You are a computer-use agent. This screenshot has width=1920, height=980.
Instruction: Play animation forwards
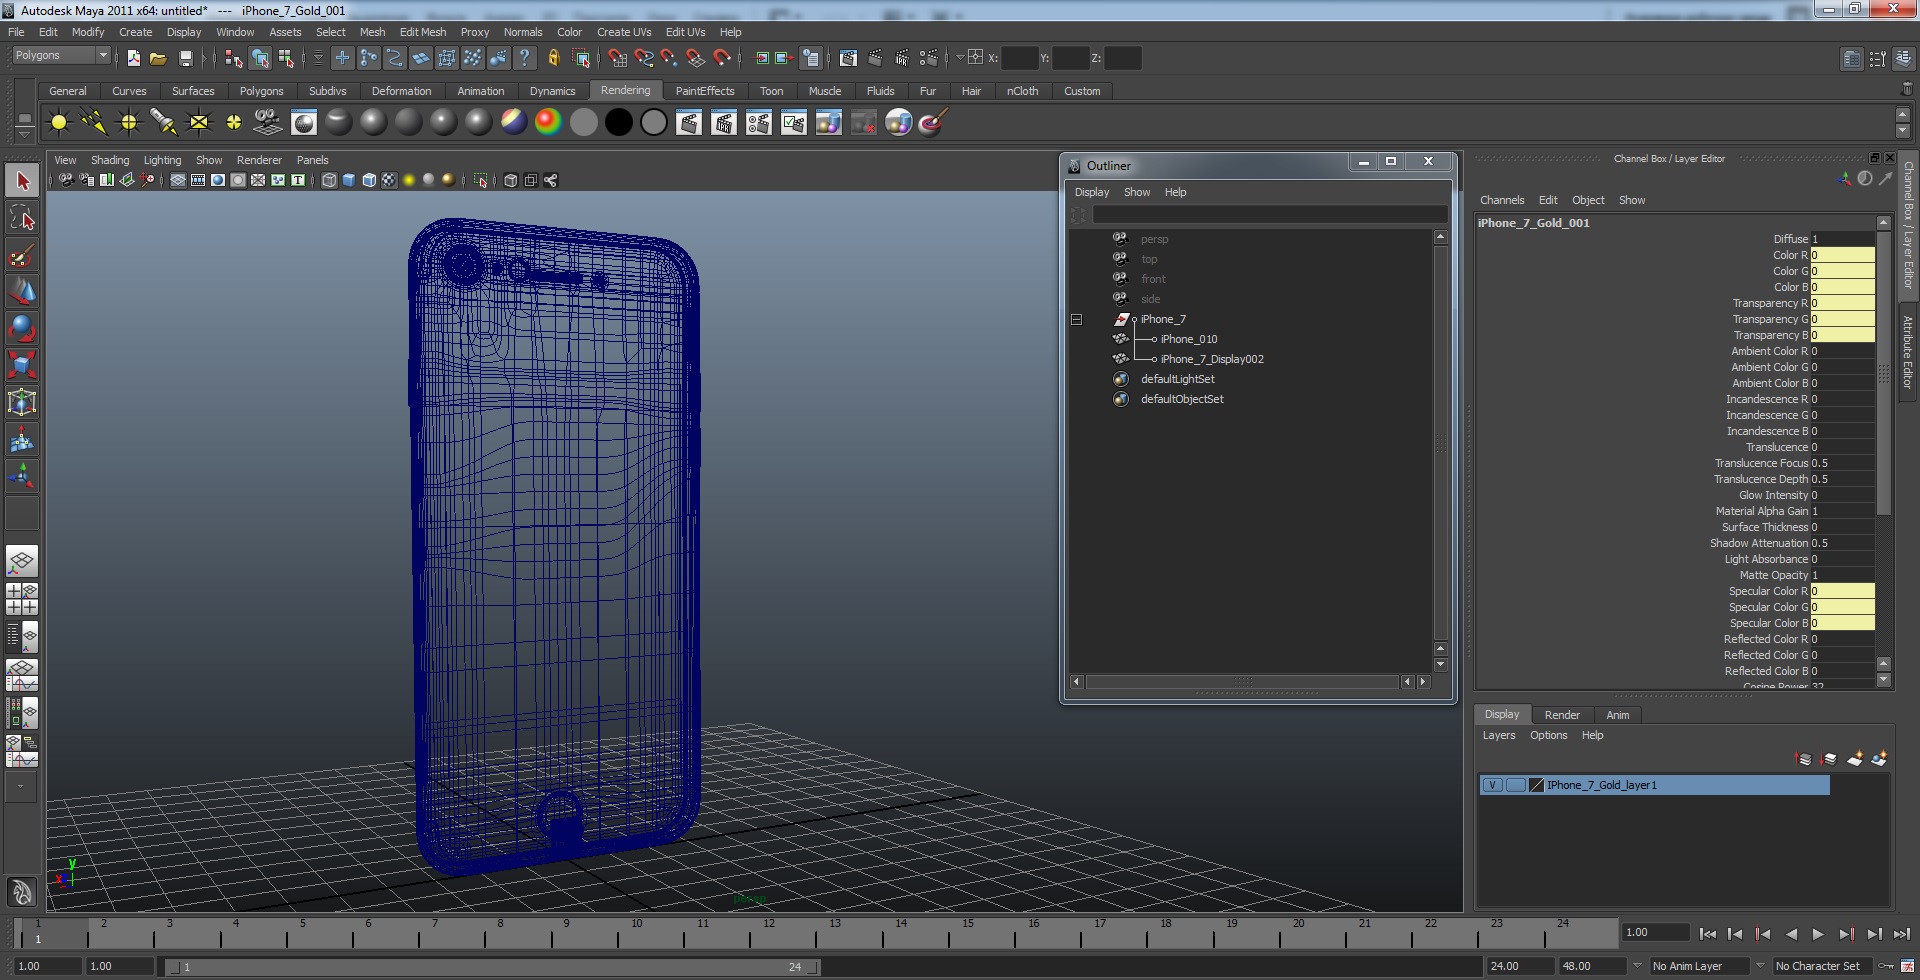click(x=1818, y=934)
